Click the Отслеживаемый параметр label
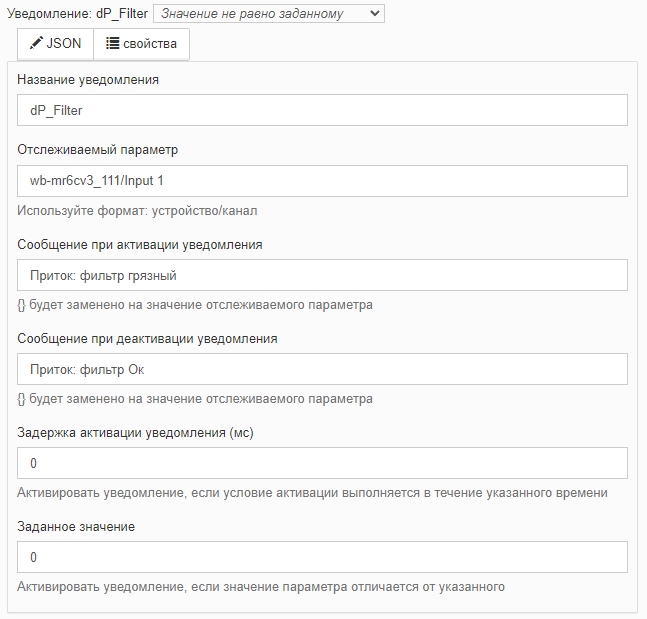Screen dimensions: 647x619 (x=97, y=149)
